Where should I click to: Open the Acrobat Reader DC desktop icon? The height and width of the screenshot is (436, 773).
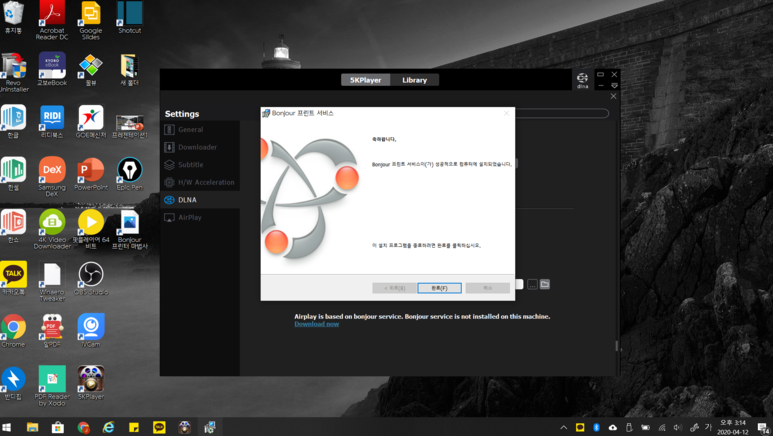pyautogui.click(x=52, y=20)
